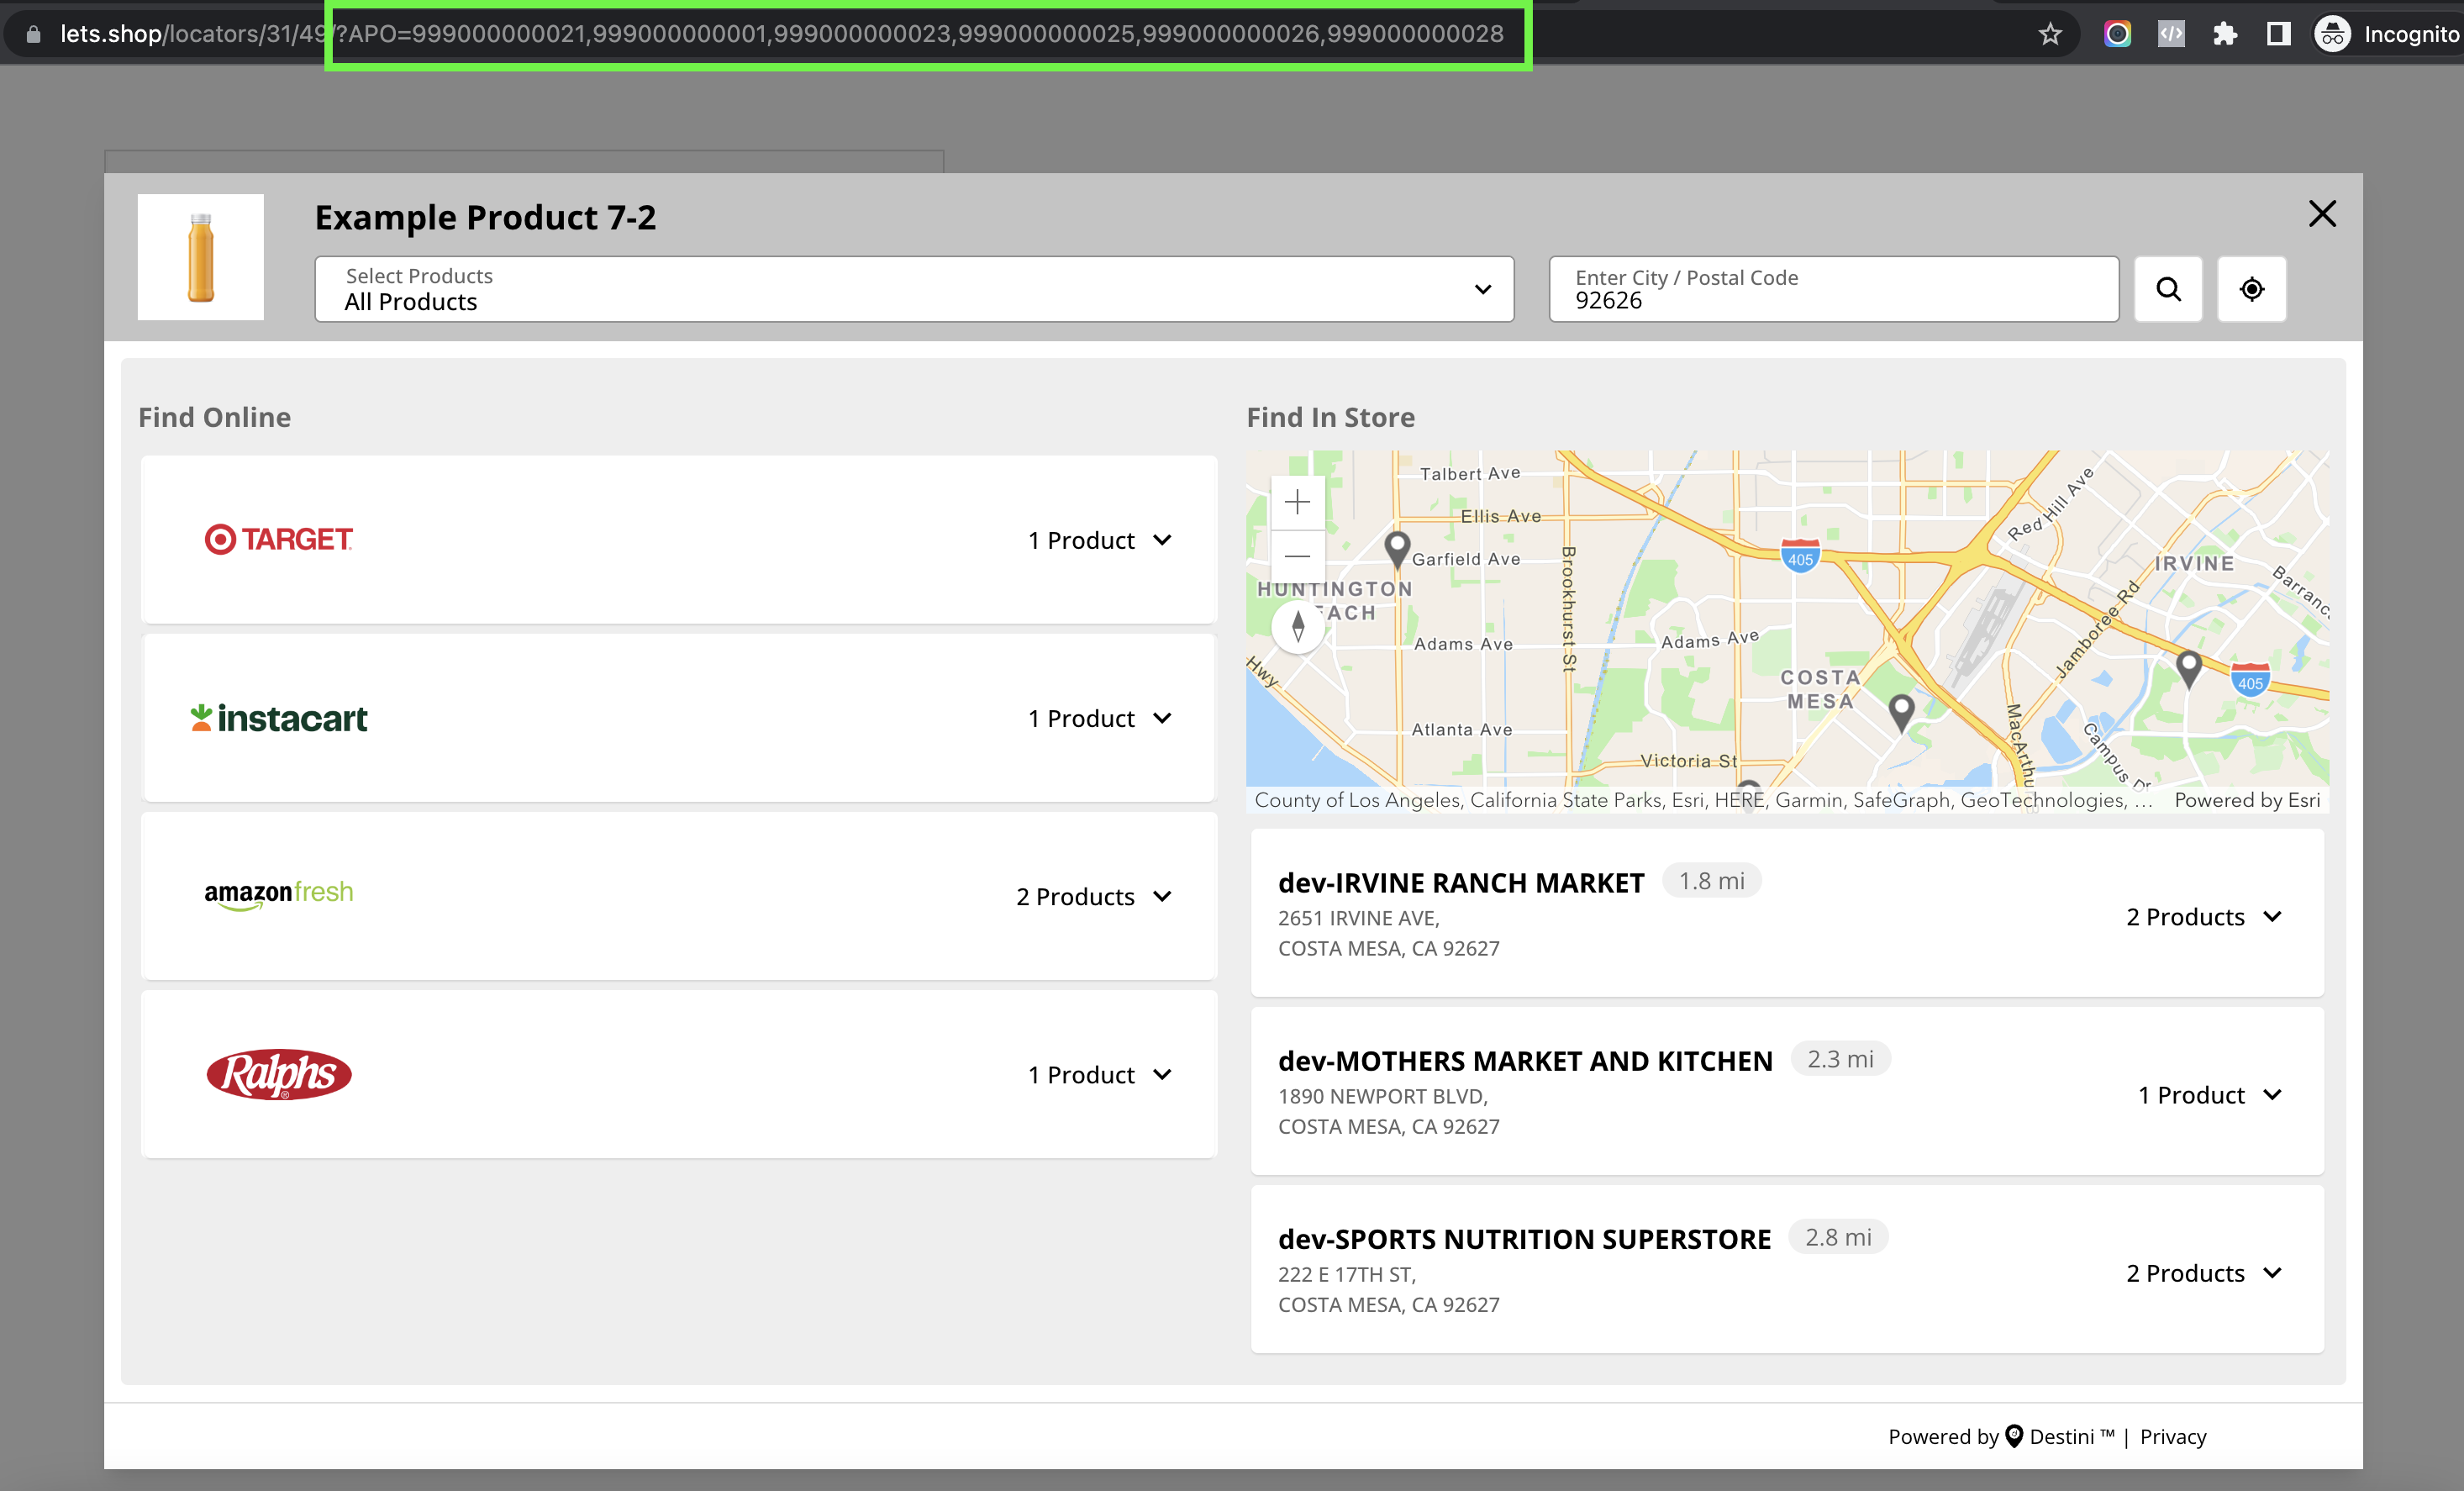This screenshot has width=2464, height=1491.
Task: Click dev-MOTHERS MARKET AND KITCHEN store name
Action: click(1524, 1061)
